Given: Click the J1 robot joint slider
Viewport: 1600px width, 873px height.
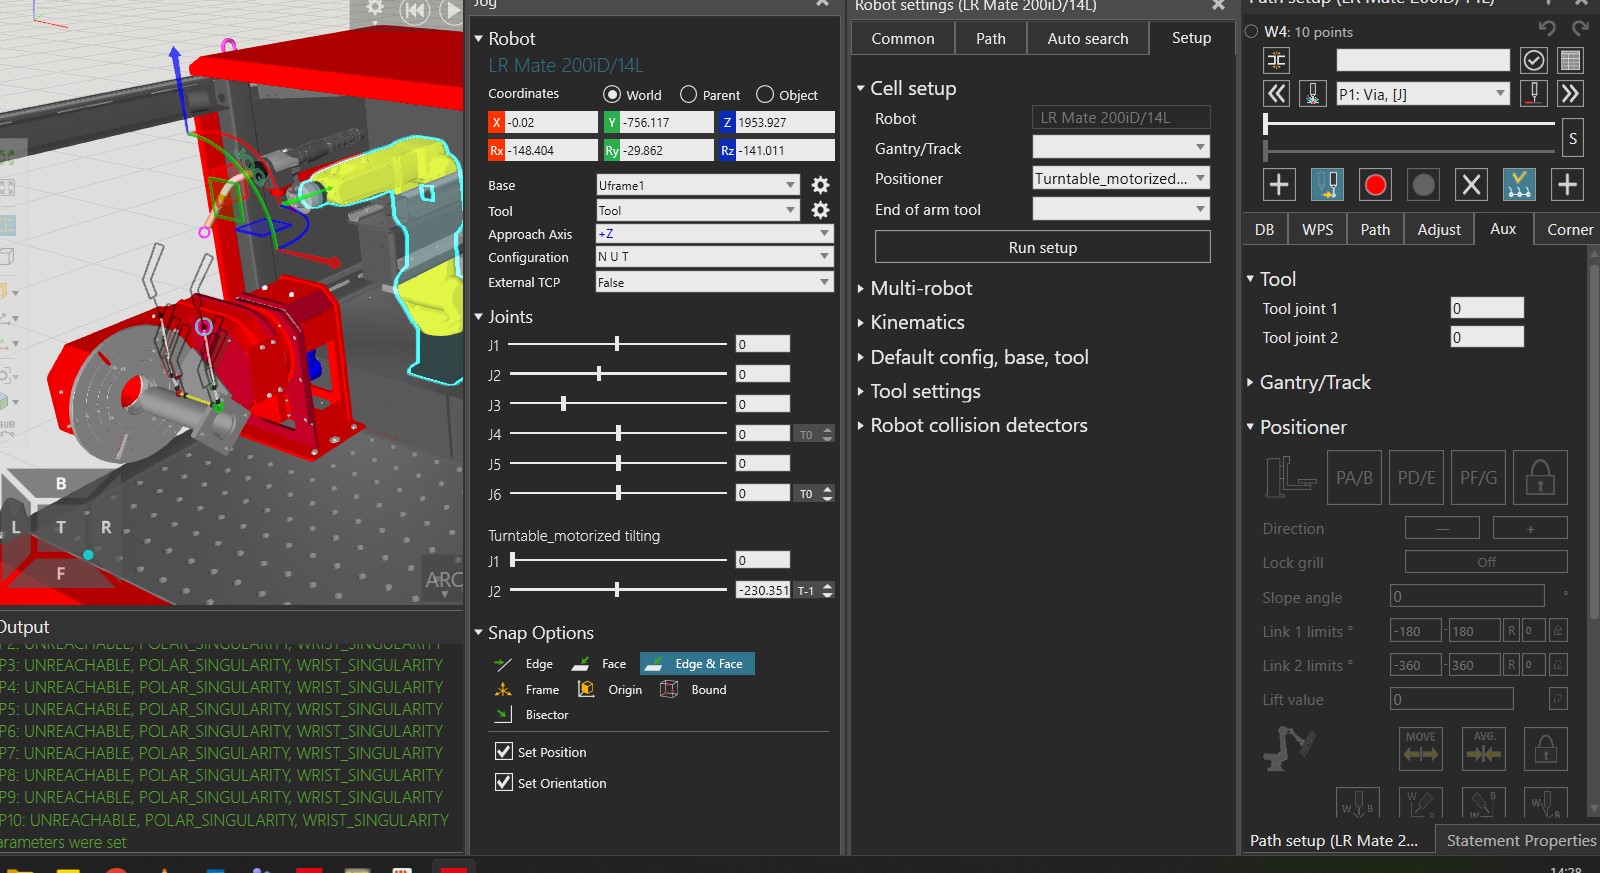Looking at the screenshot, I should click(x=617, y=344).
